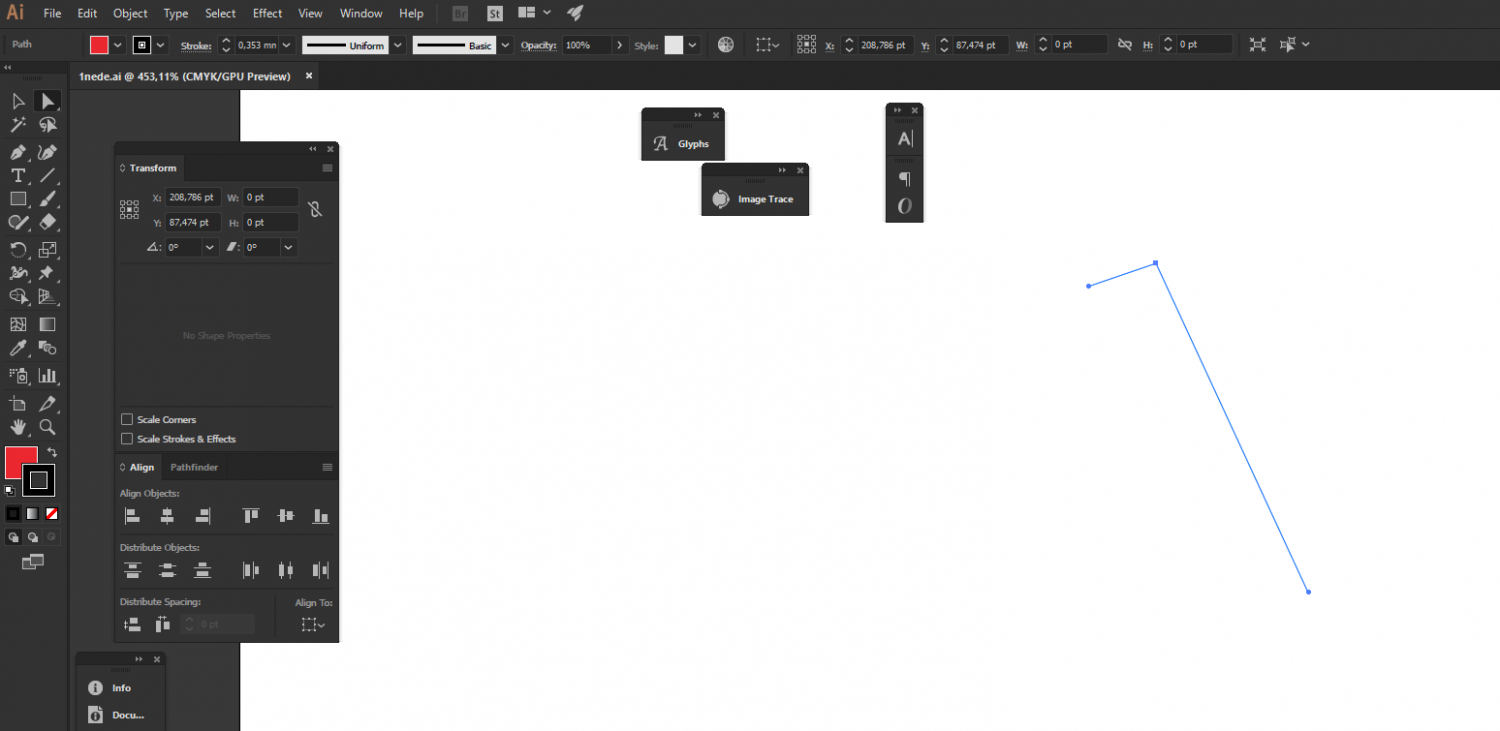Enable Scale Strokes & Effects checkbox
The height and width of the screenshot is (731, 1500).
pyautogui.click(x=127, y=438)
